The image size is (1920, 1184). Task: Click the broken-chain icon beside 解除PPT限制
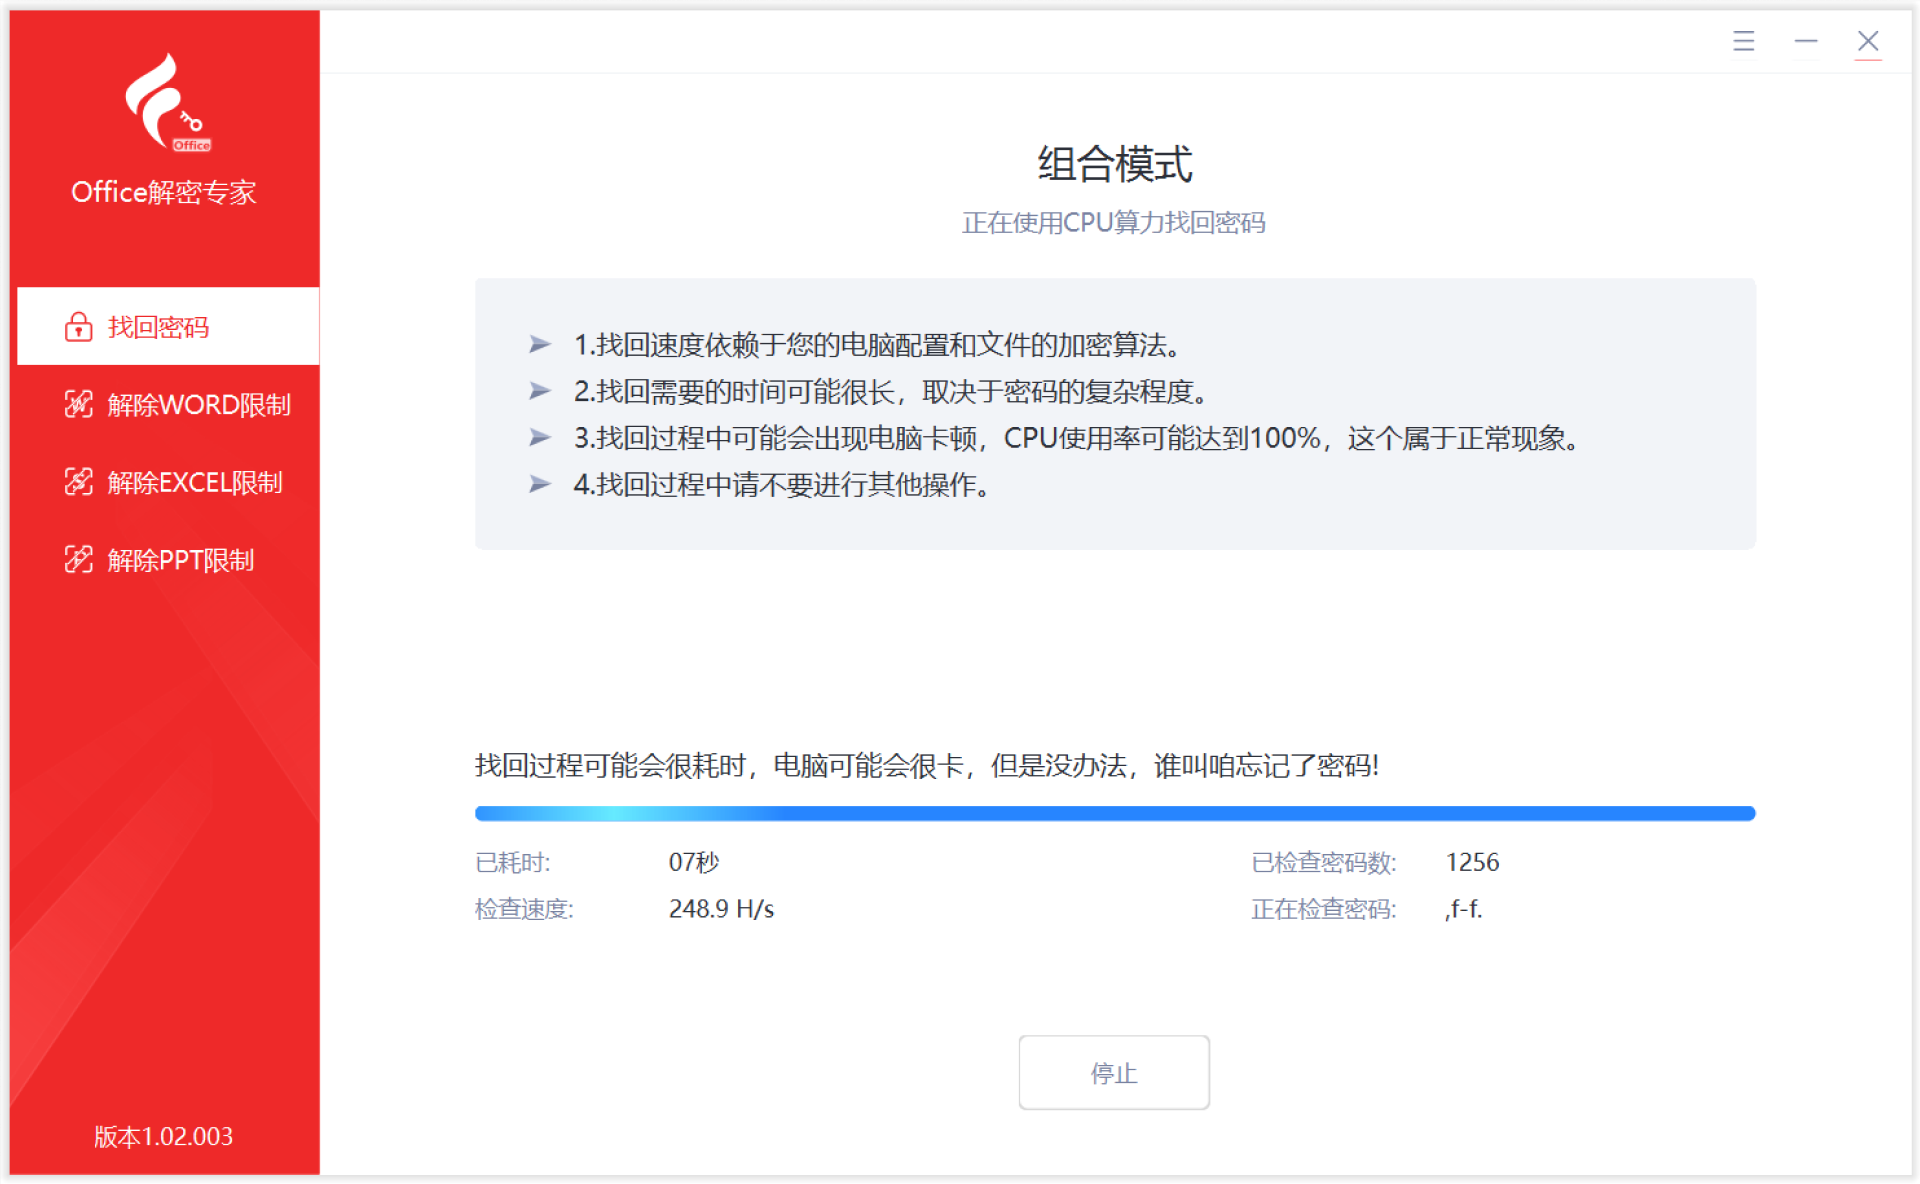pos(77,559)
